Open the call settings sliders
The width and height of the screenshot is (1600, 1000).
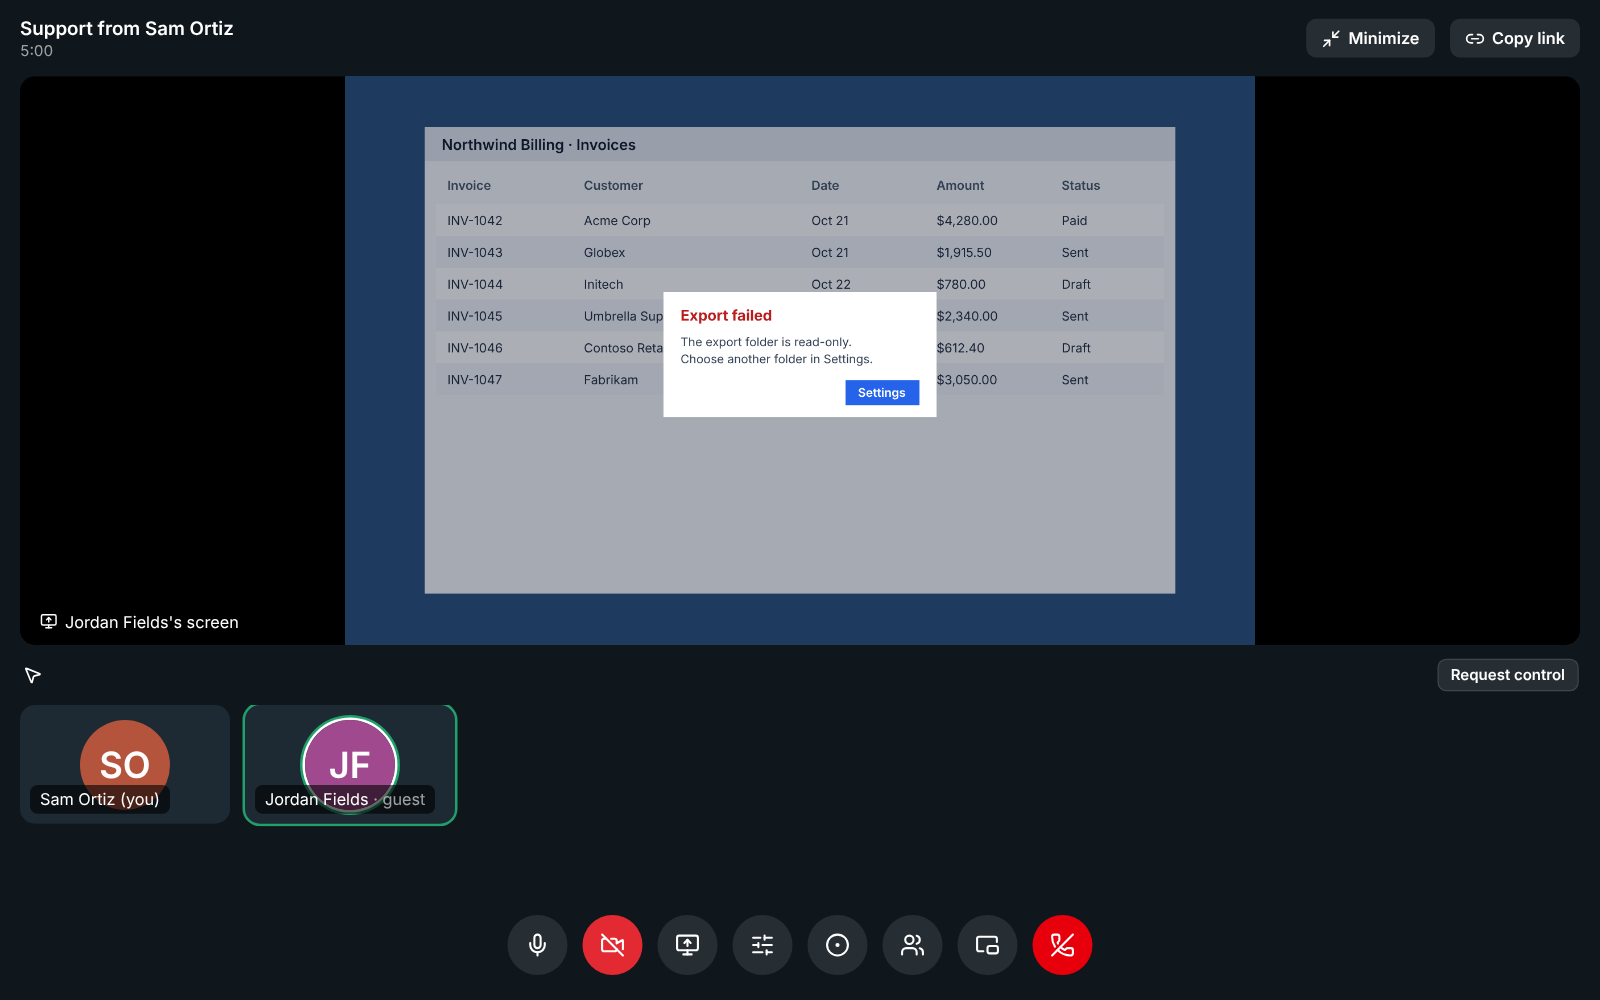pyautogui.click(x=762, y=945)
